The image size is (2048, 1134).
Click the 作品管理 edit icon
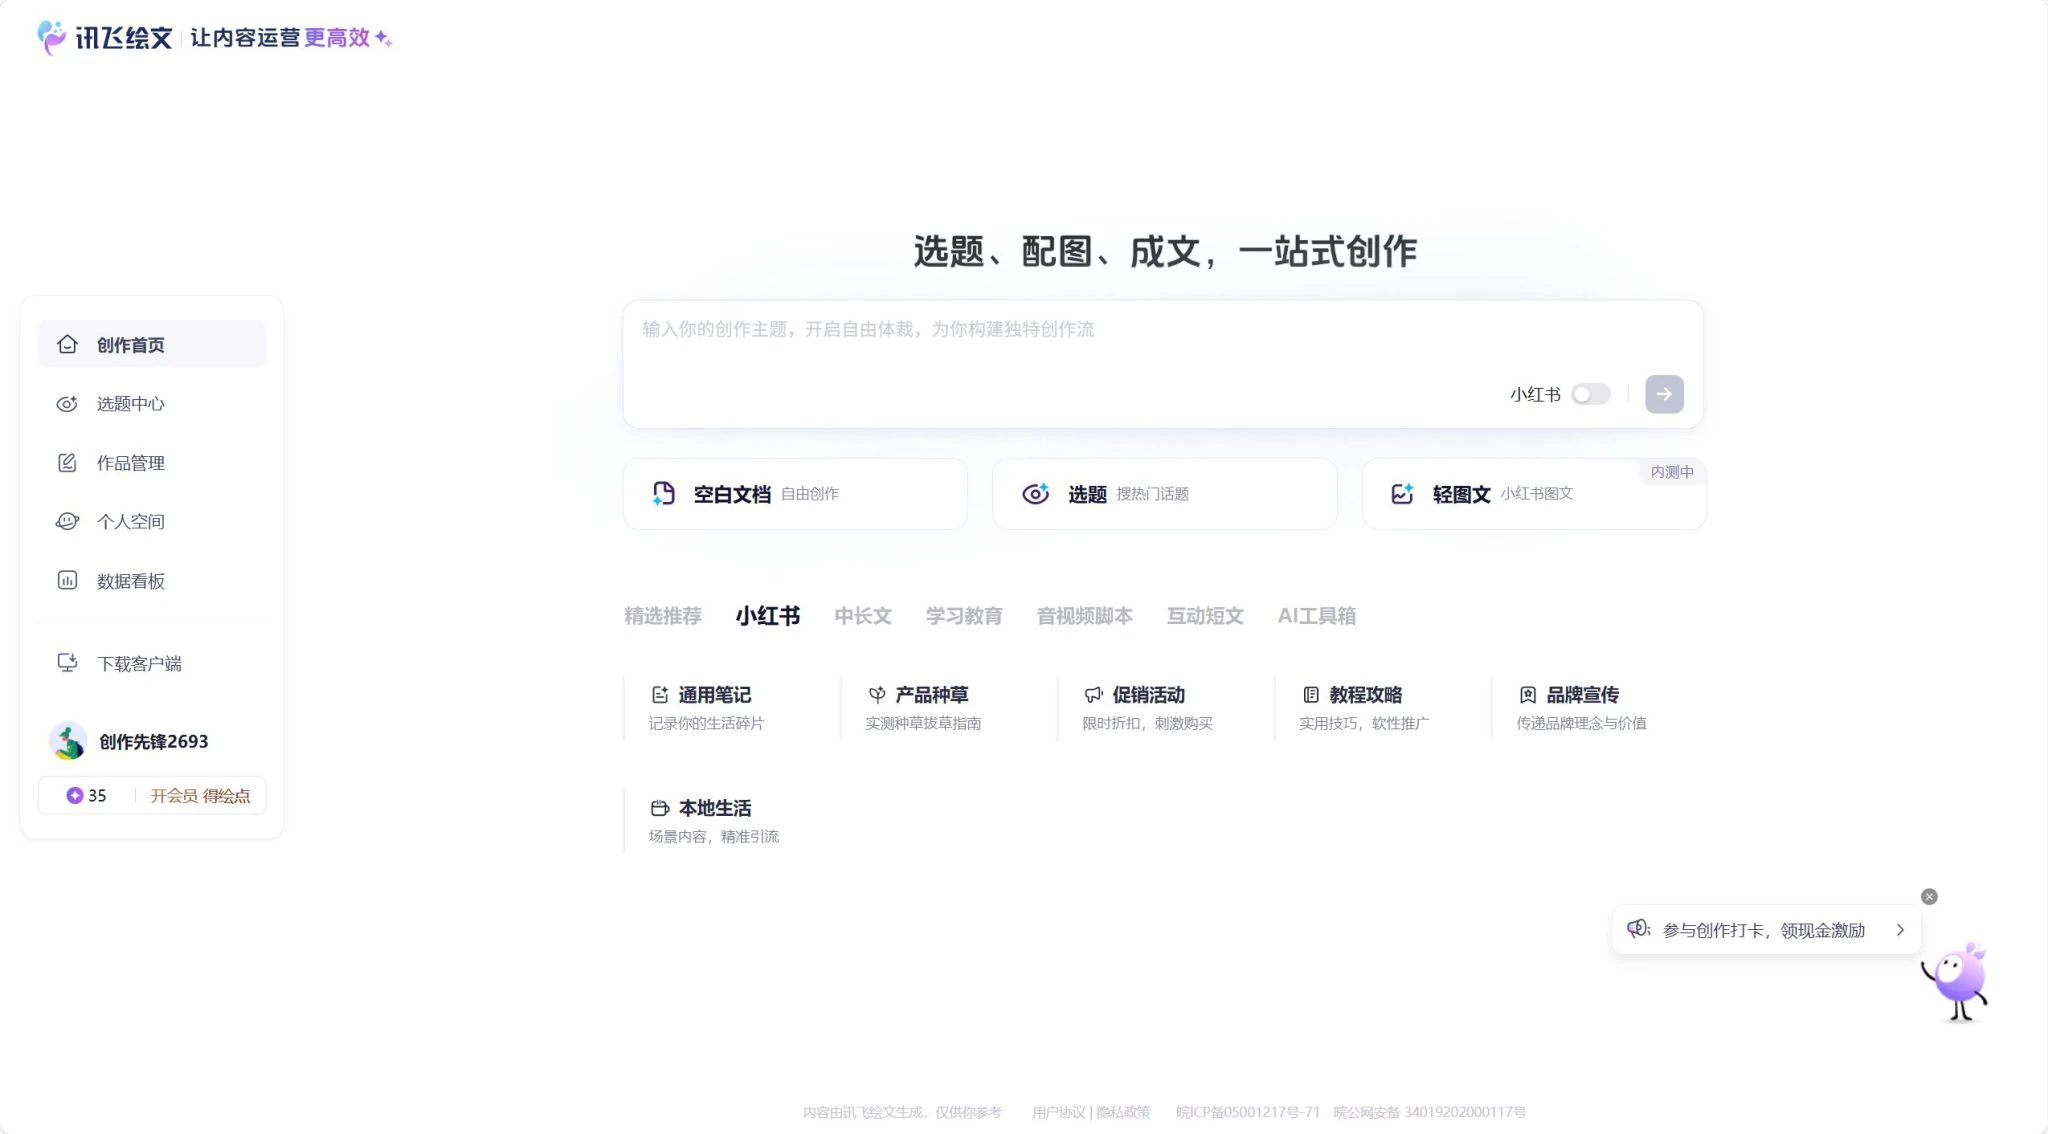tap(67, 463)
